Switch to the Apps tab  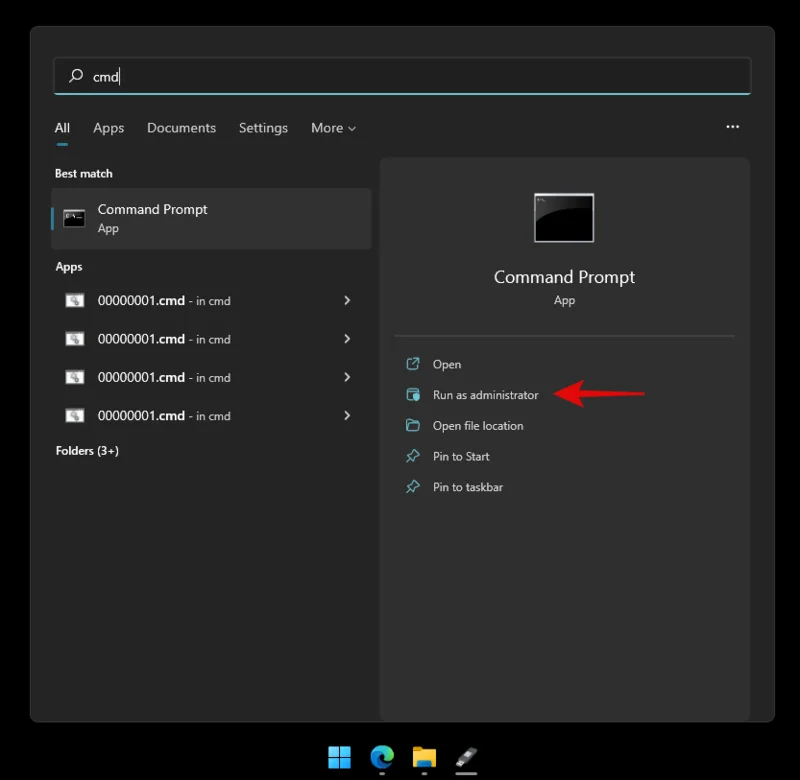click(108, 128)
